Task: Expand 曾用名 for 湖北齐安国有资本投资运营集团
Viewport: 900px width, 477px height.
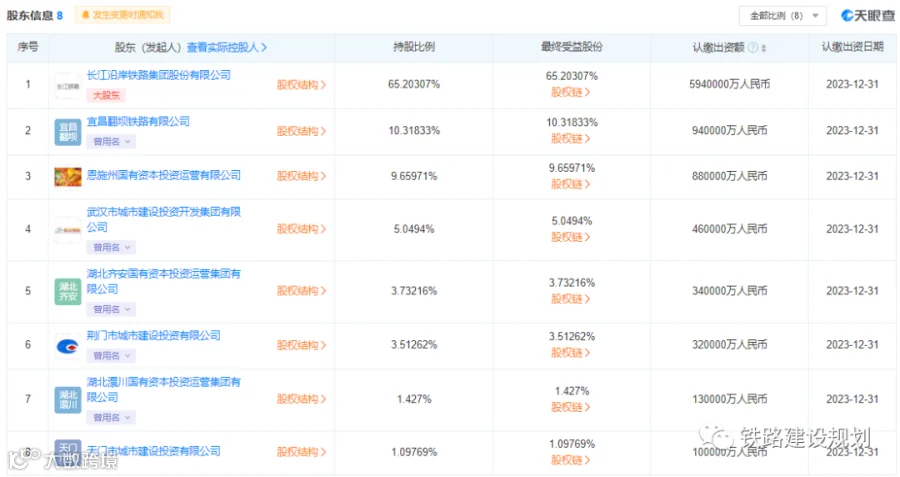Action: click(x=111, y=309)
